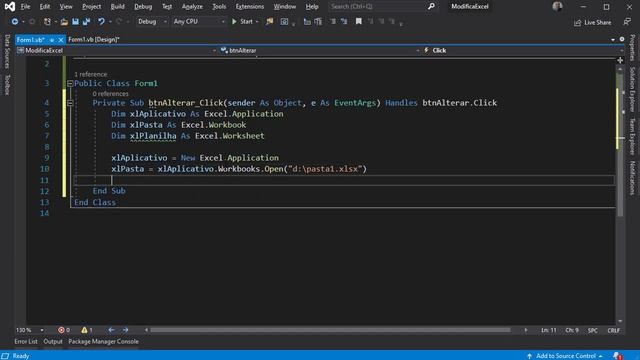
Task: Click the search magnifier icon
Action: (431, 7)
